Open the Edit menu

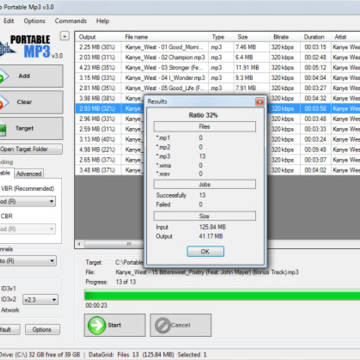(9, 21)
